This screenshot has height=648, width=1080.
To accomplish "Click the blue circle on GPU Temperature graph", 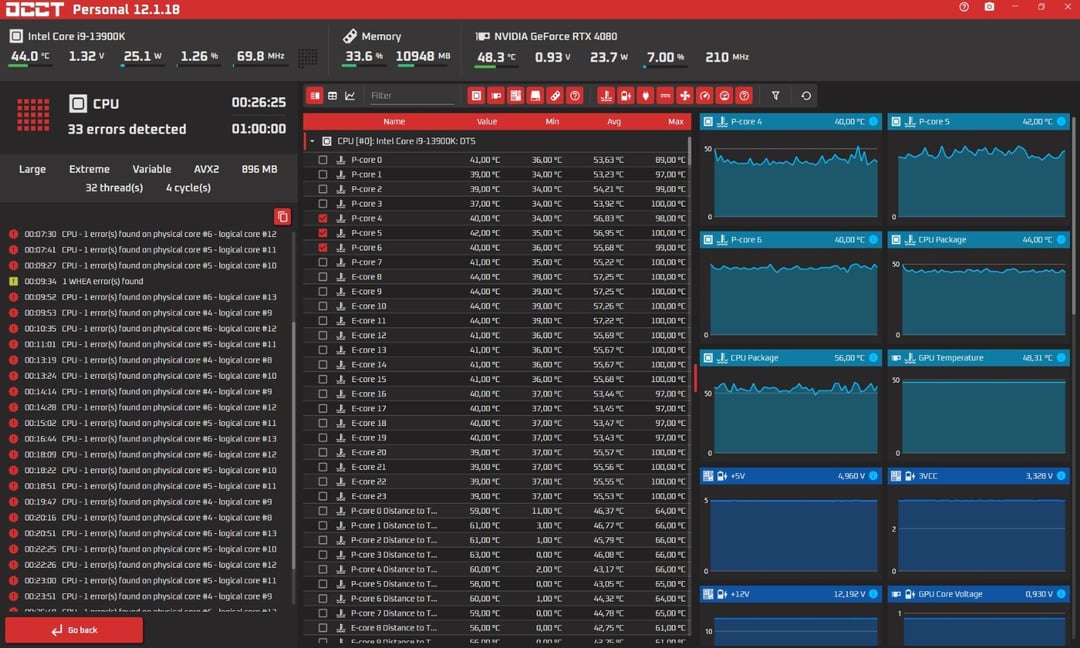I will 1061,357.
